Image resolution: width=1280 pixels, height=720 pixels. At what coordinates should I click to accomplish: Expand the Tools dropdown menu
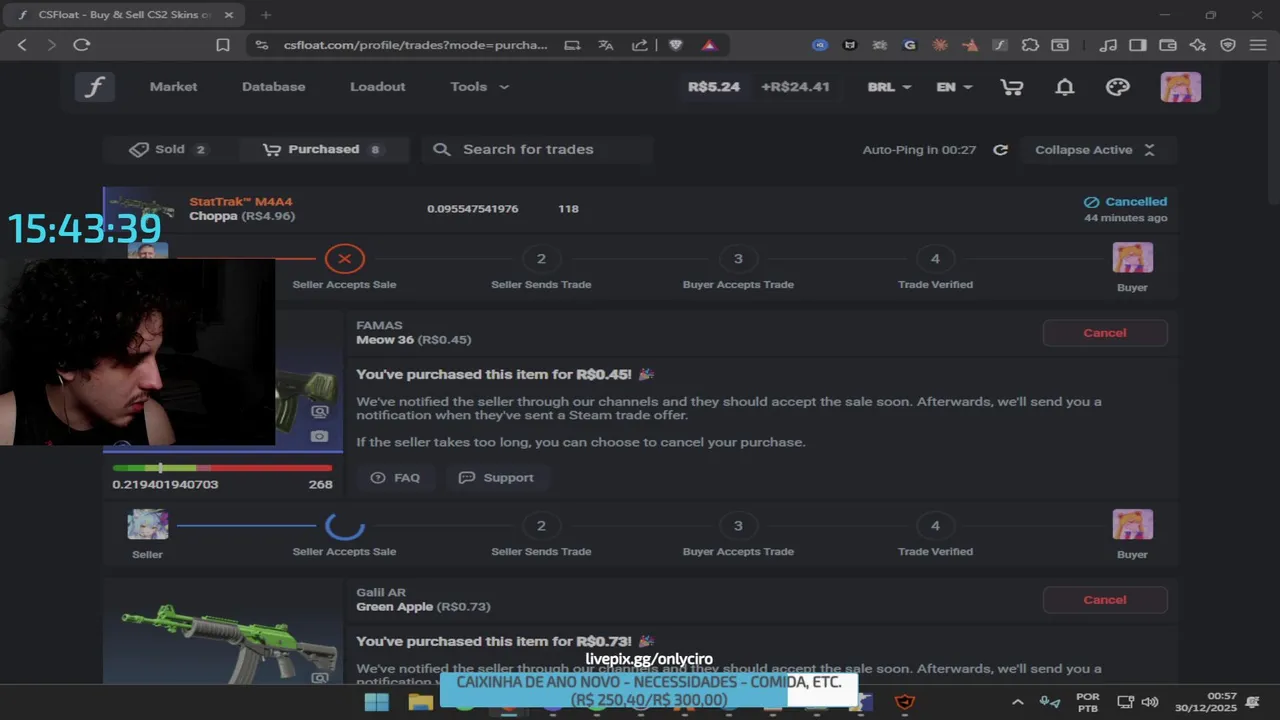480,87
